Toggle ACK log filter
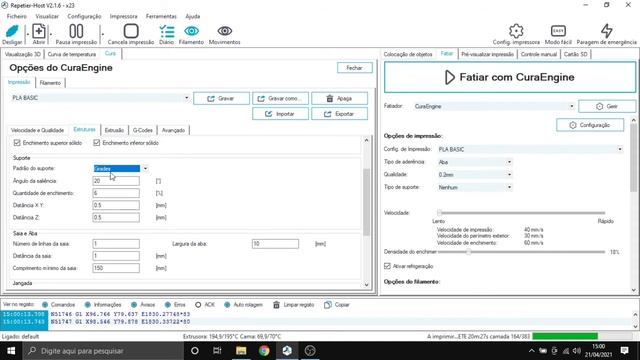 coord(198,305)
